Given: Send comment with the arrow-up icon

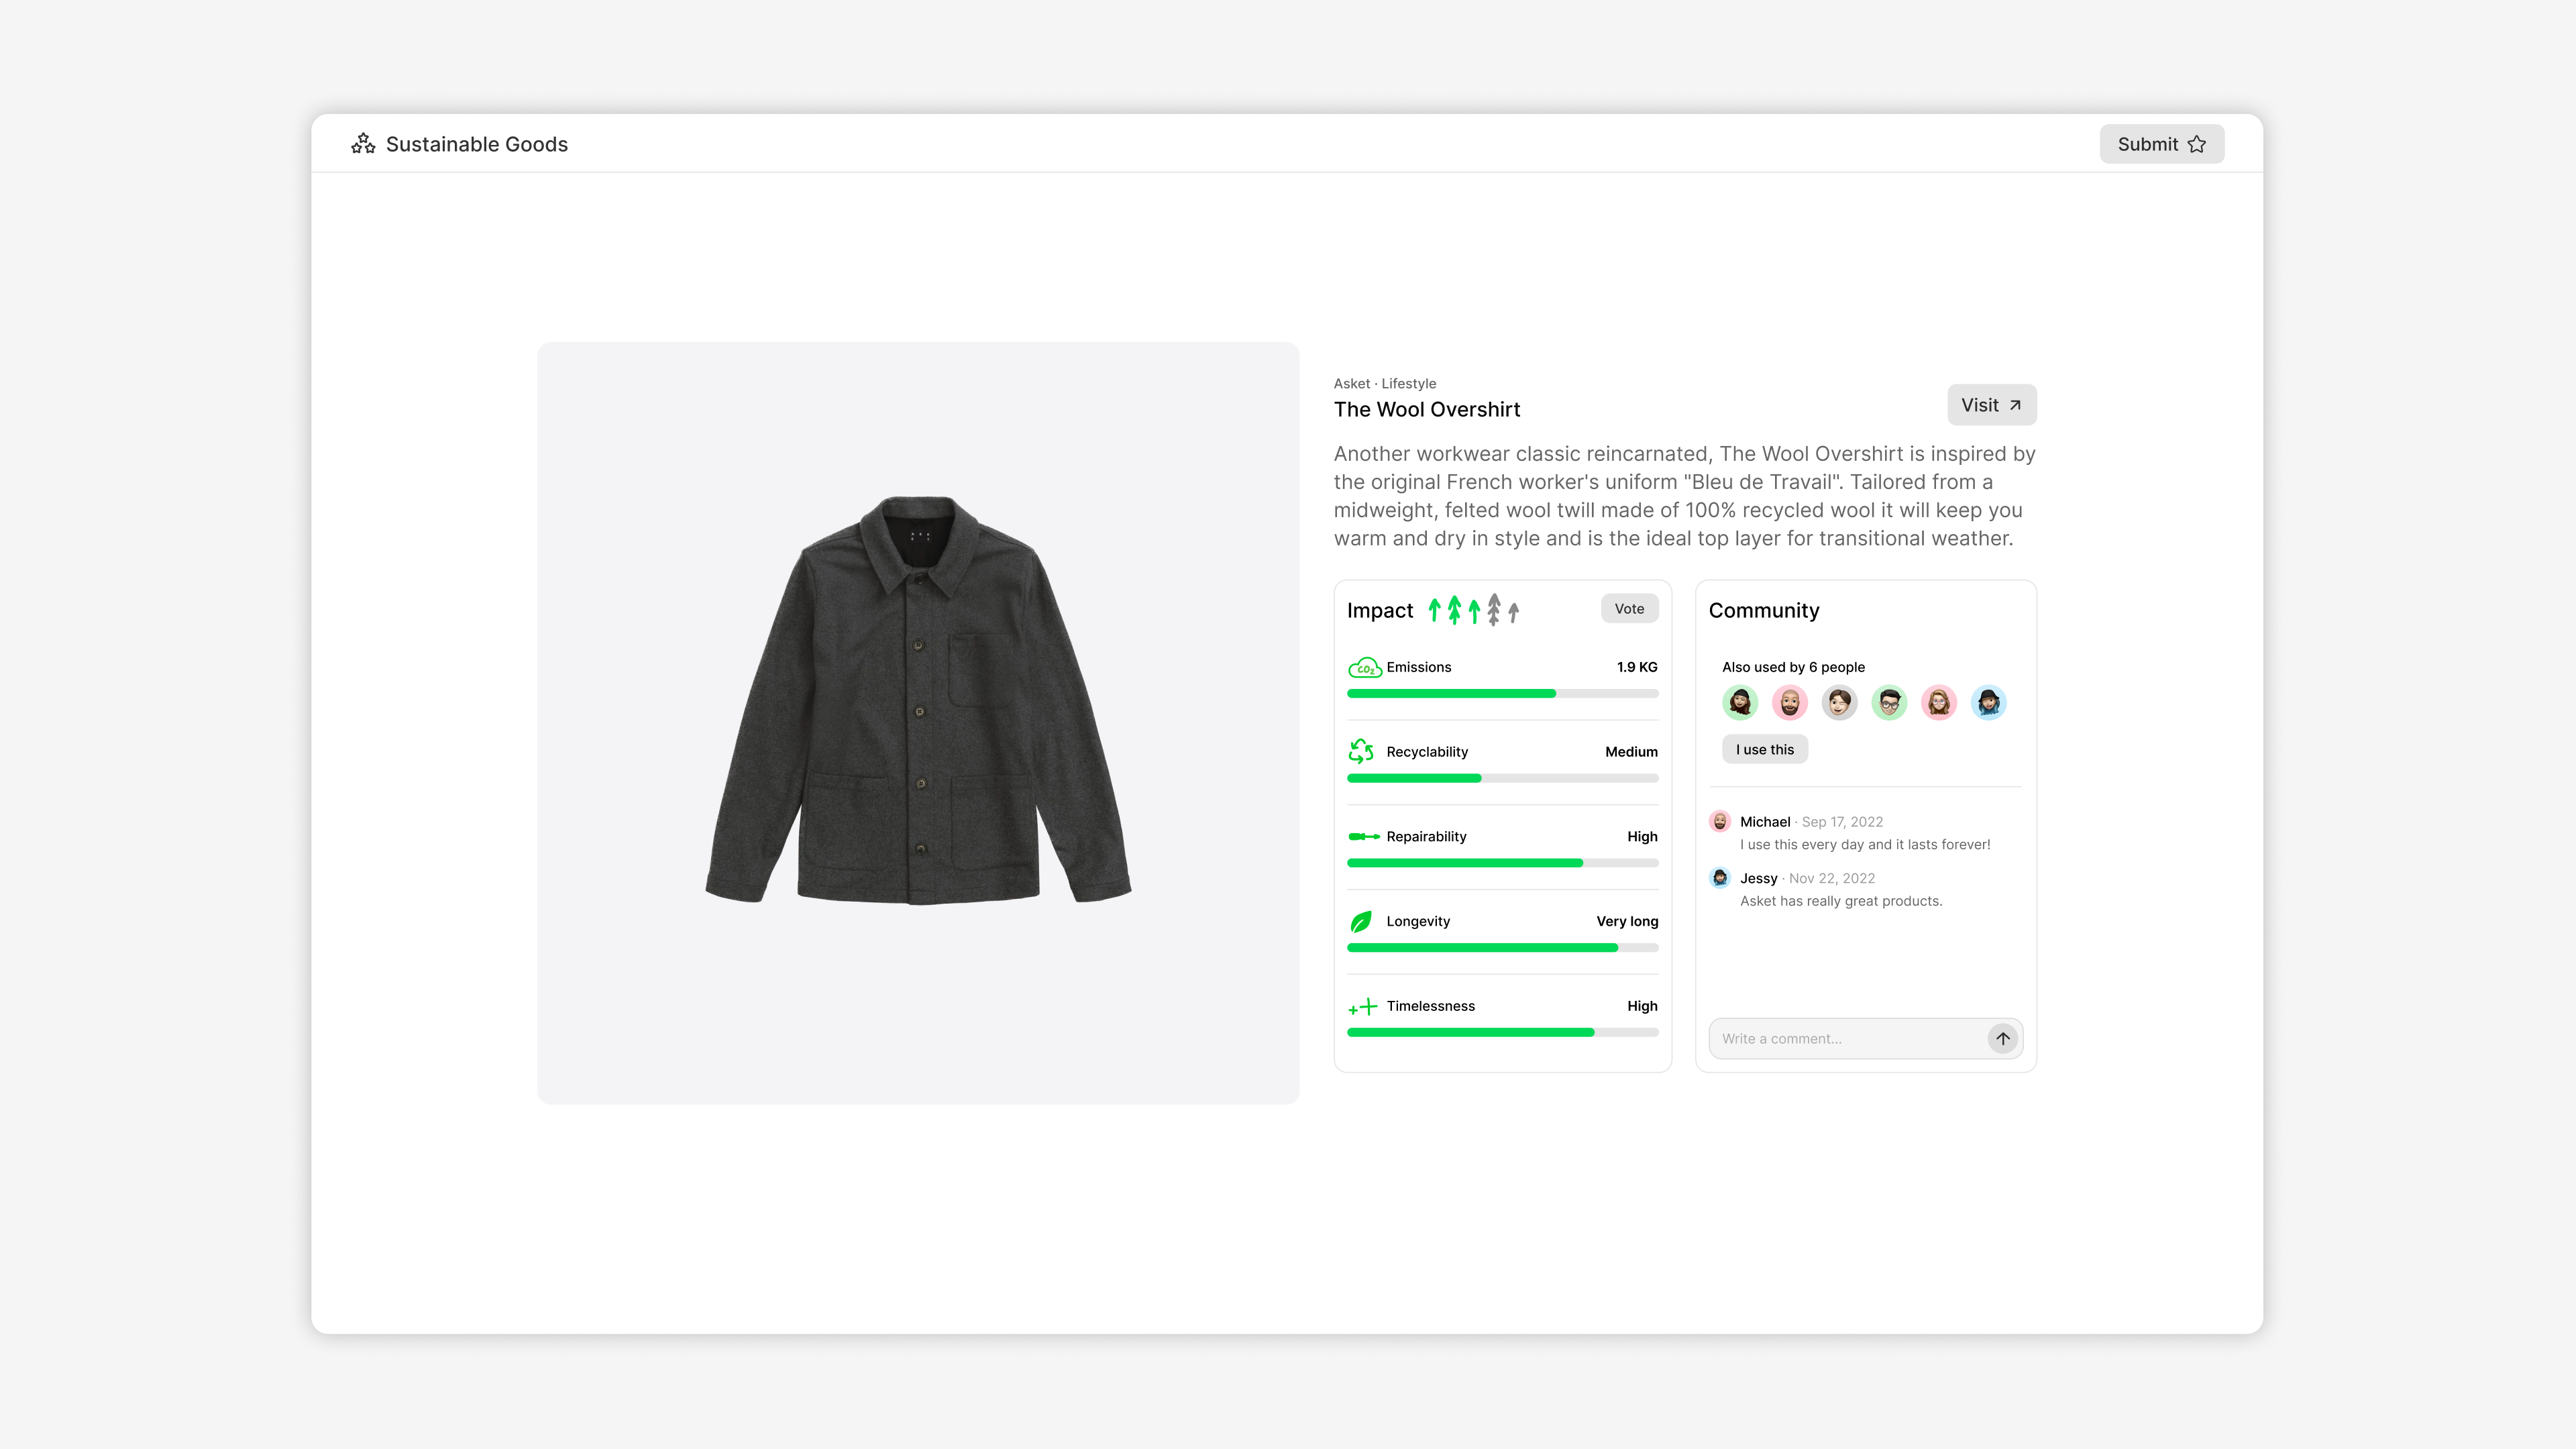Looking at the screenshot, I should 2002,1038.
